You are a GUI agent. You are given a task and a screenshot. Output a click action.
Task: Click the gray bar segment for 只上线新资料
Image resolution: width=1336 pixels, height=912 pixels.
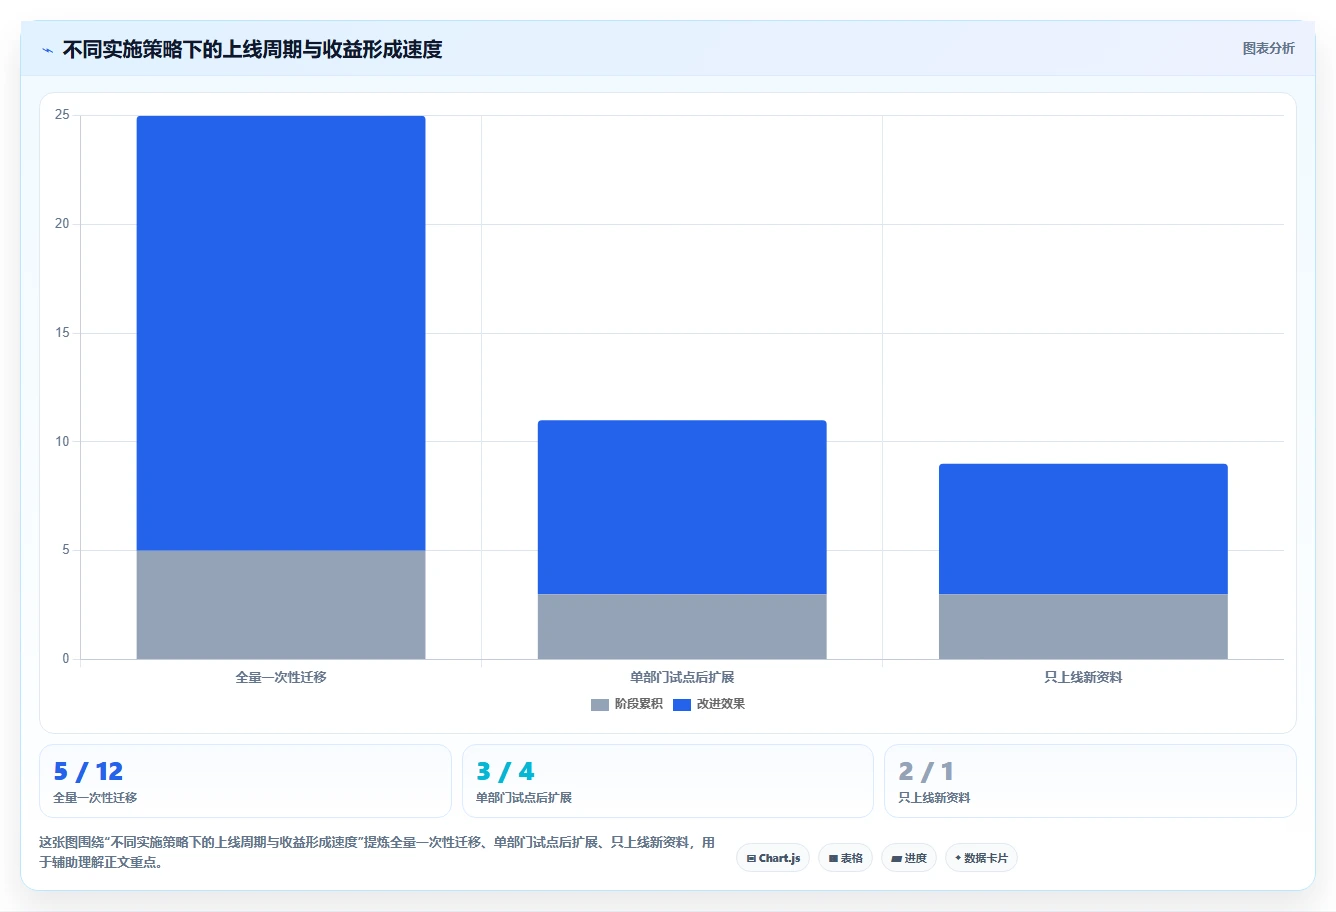click(1083, 627)
